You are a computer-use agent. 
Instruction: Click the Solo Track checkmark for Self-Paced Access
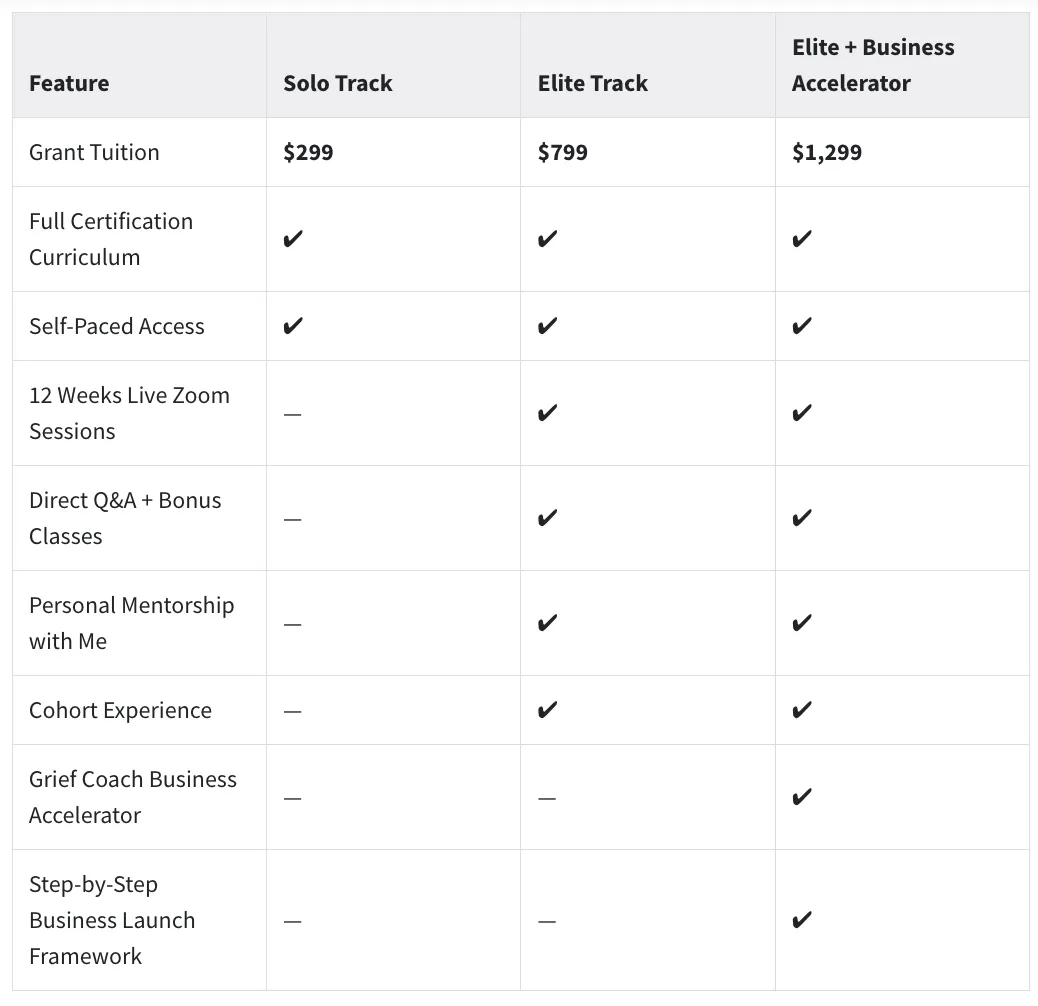[x=293, y=326]
